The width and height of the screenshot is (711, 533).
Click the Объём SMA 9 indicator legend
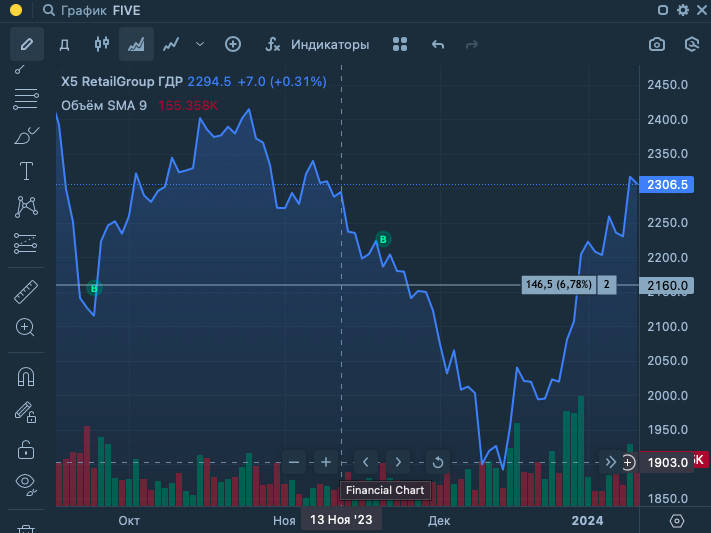pos(104,106)
